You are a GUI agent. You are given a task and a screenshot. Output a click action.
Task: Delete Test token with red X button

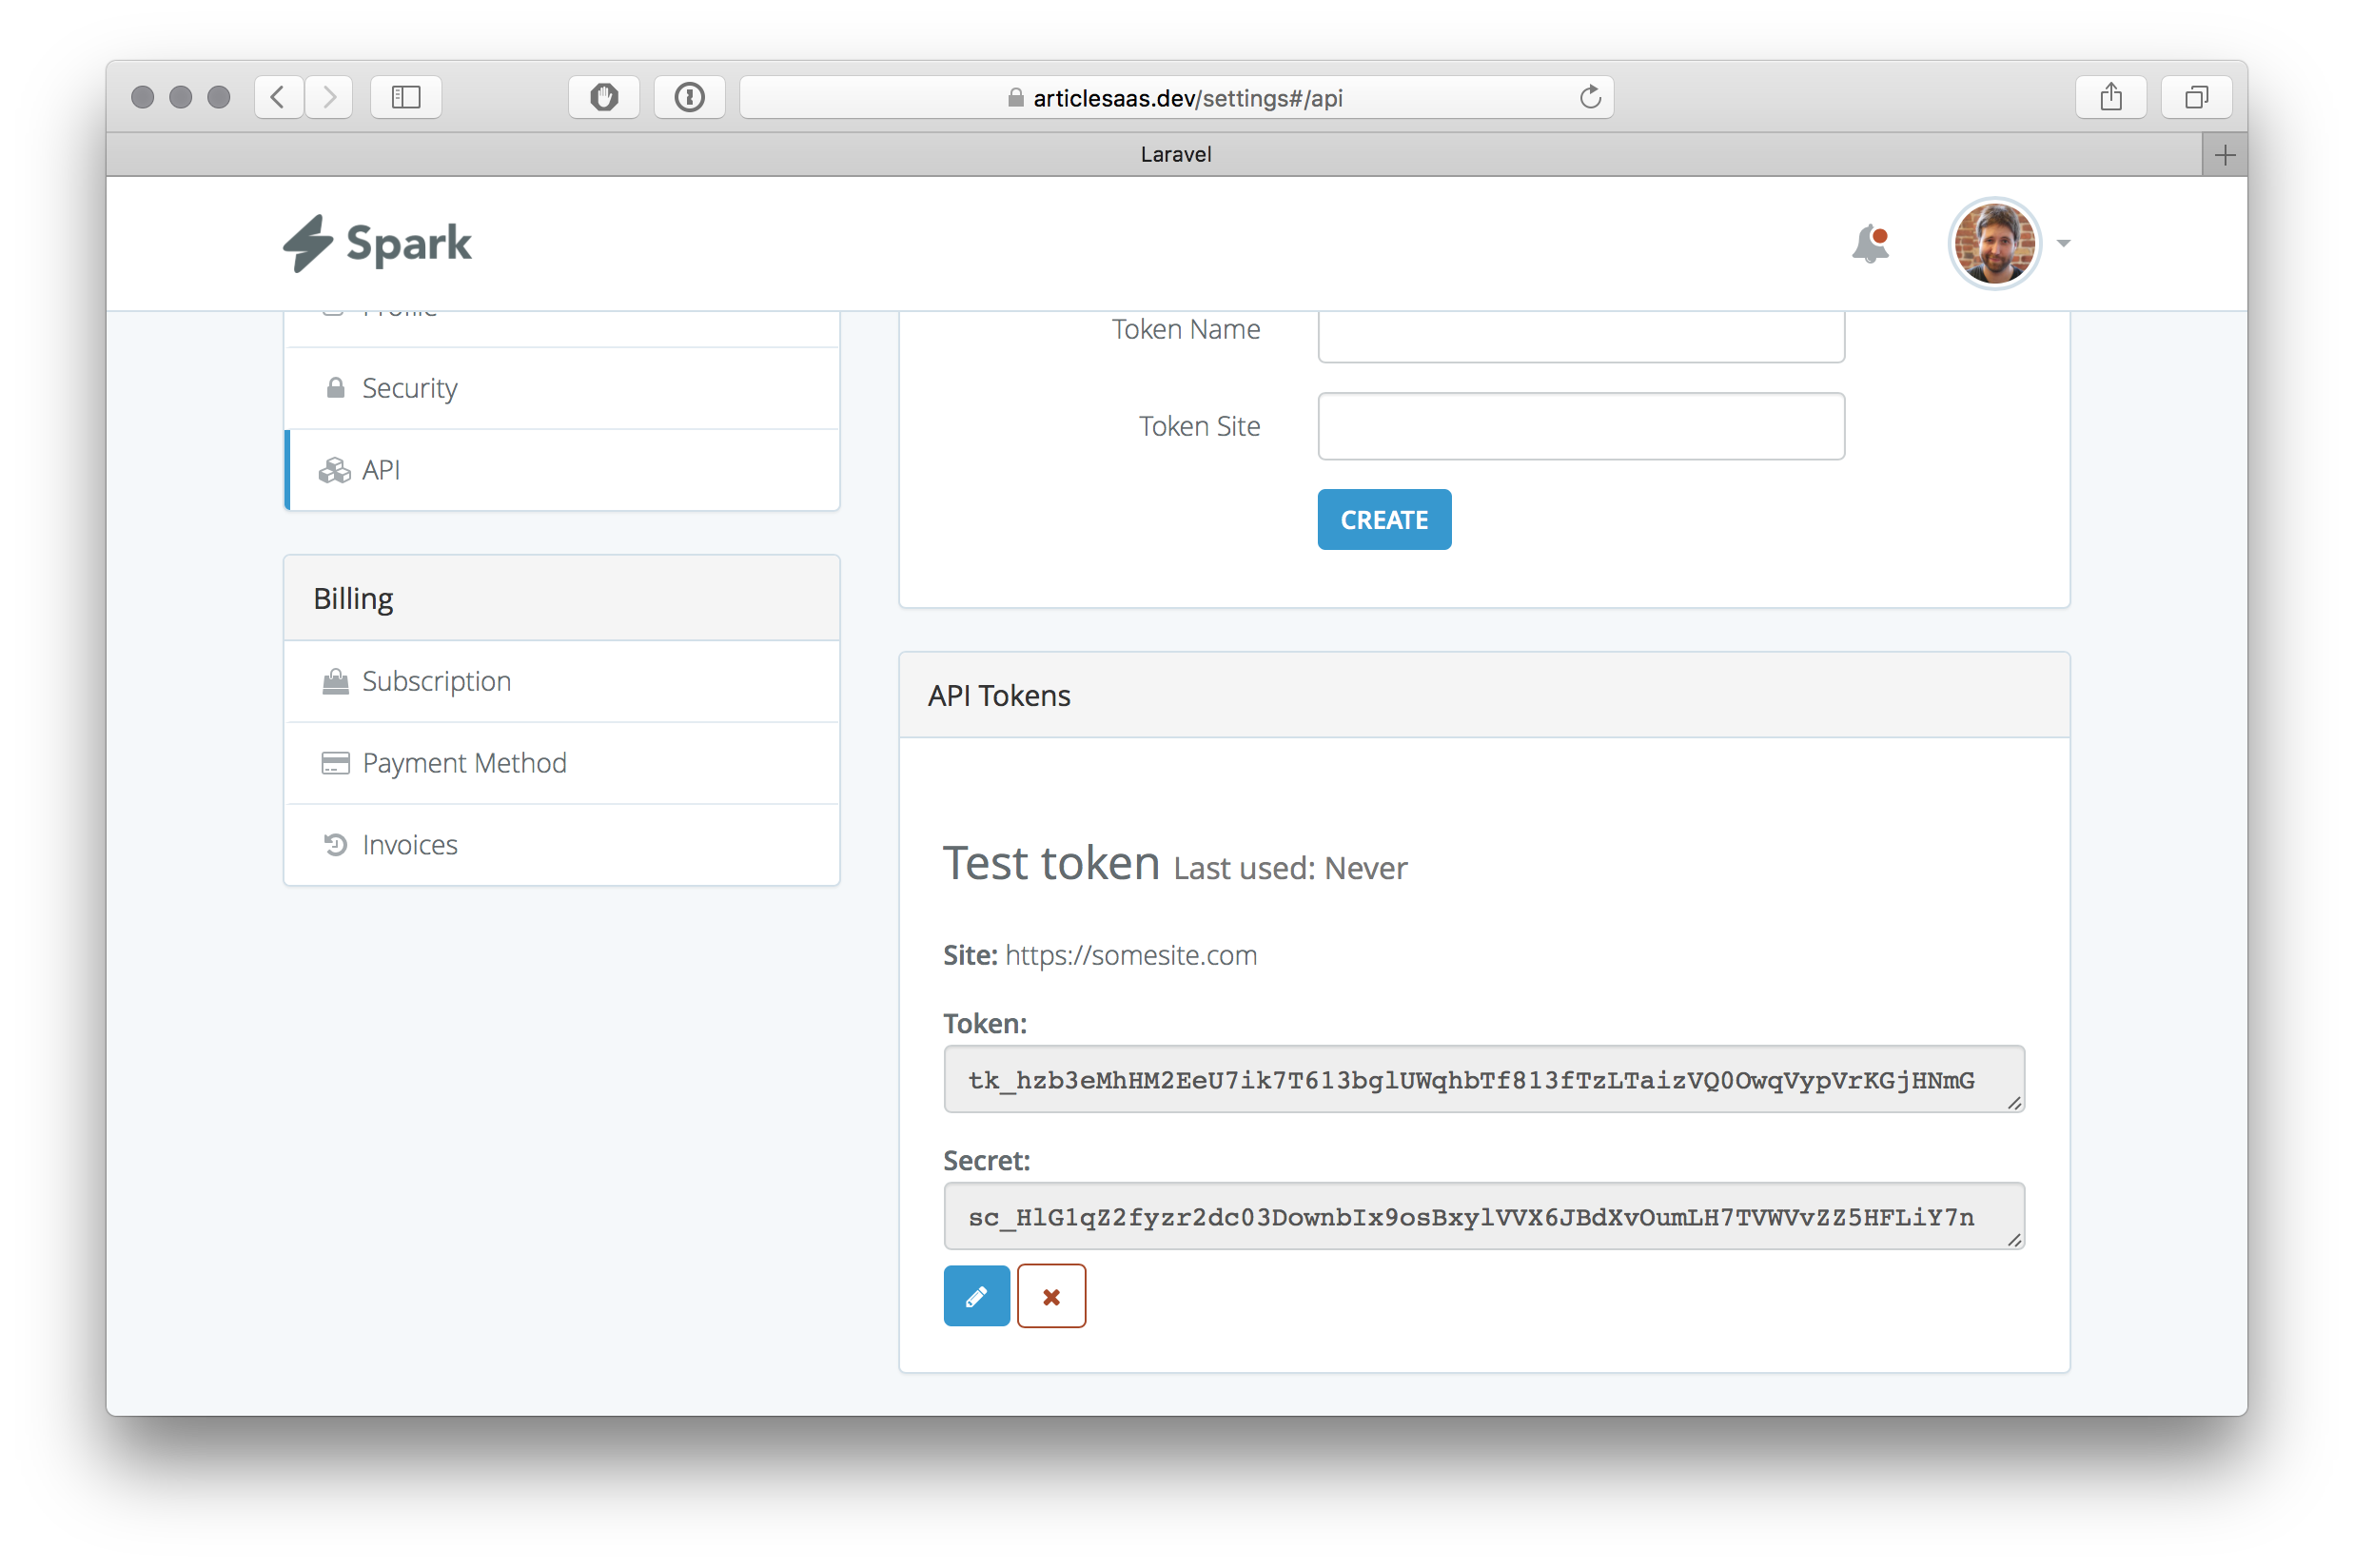pyautogui.click(x=1051, y=1296)
